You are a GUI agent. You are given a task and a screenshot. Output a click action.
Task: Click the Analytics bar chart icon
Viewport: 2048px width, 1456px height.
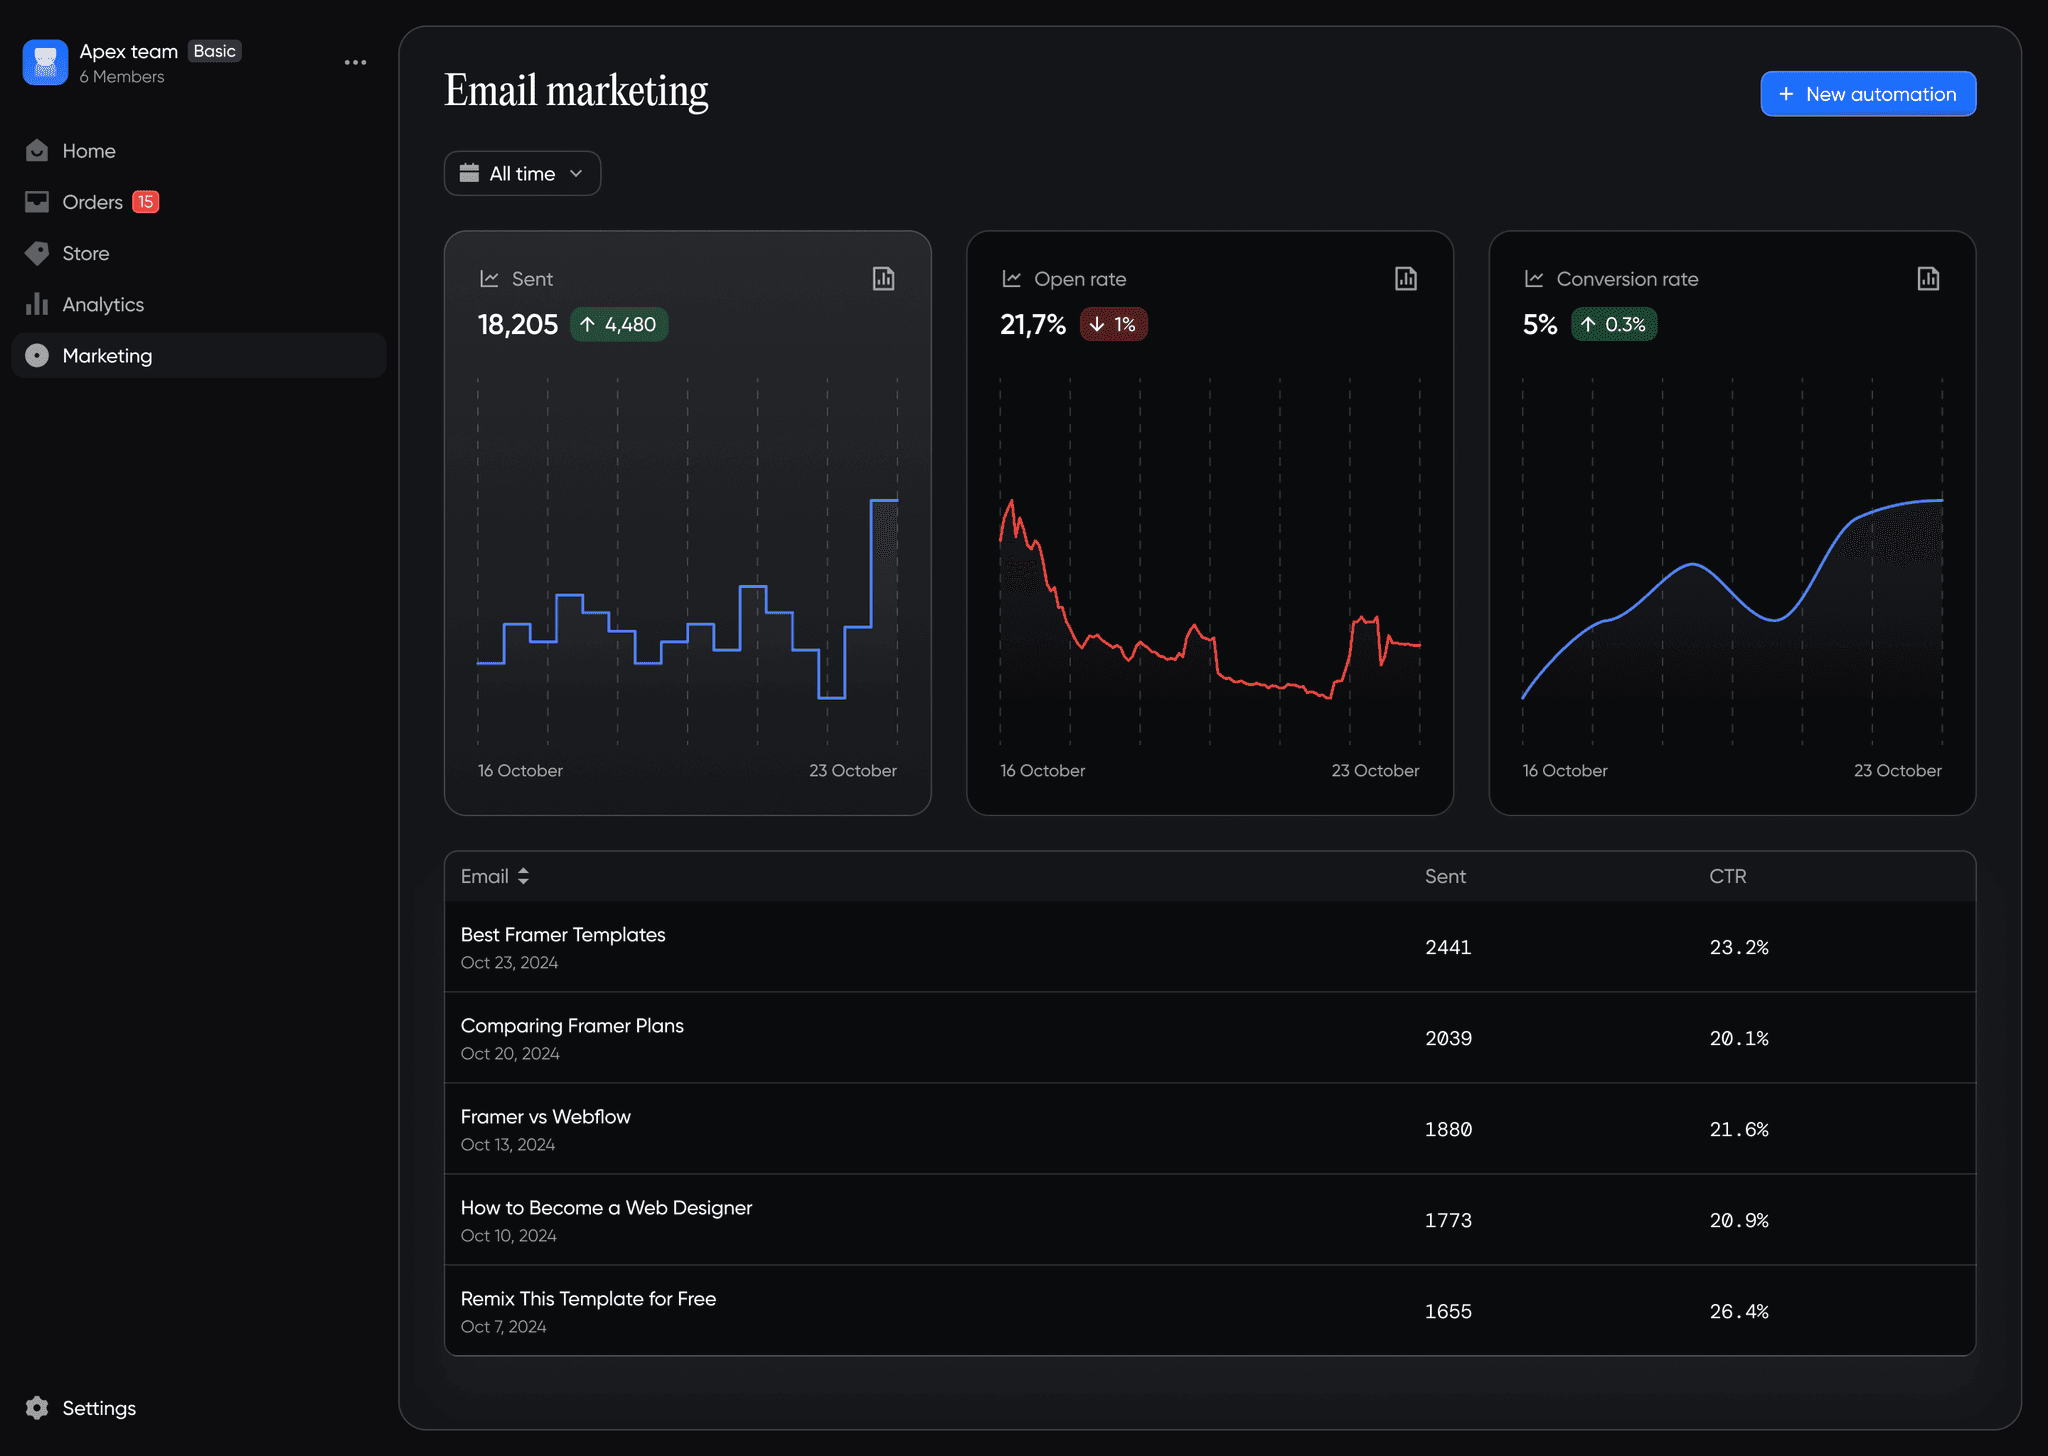(37, 304)
